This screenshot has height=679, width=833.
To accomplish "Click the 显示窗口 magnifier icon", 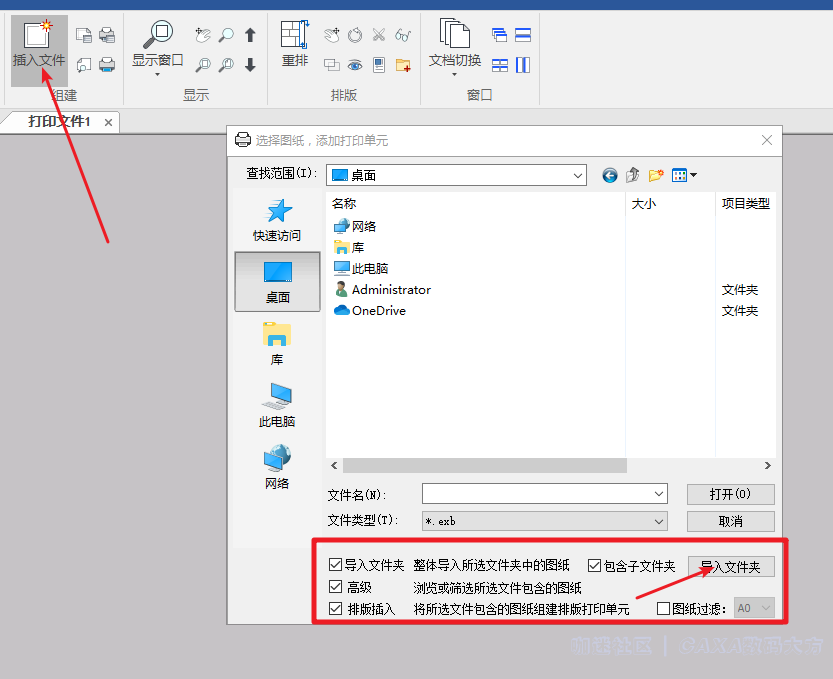I will pyautogui.click(x=158, y=35).
